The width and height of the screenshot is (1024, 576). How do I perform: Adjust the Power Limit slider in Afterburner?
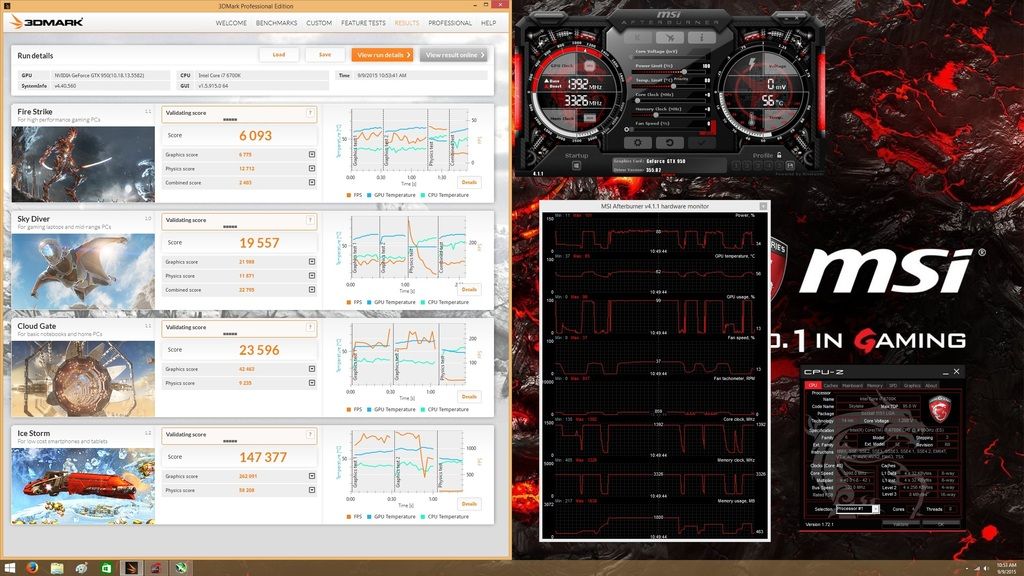coord(682,70)
